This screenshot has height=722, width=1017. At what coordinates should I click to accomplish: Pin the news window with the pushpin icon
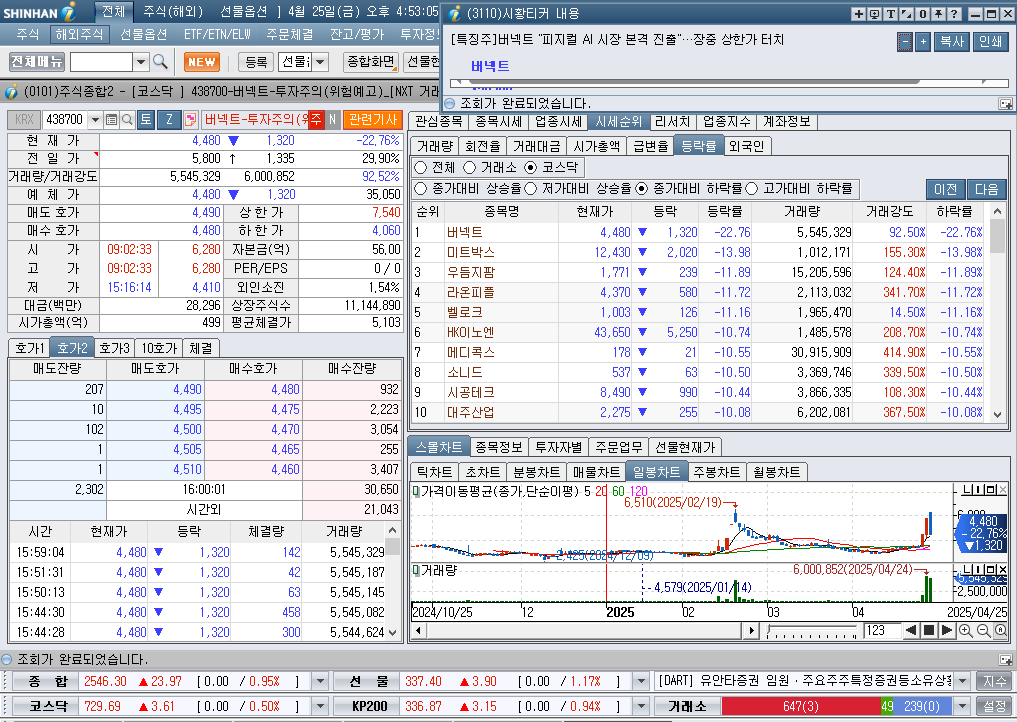pyautogui.click(x=938, y=14)
